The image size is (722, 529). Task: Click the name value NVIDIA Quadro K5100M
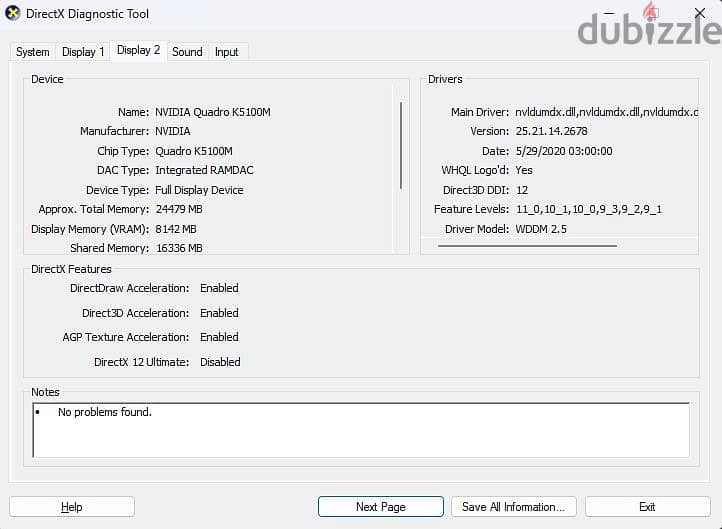coord(213,112)
